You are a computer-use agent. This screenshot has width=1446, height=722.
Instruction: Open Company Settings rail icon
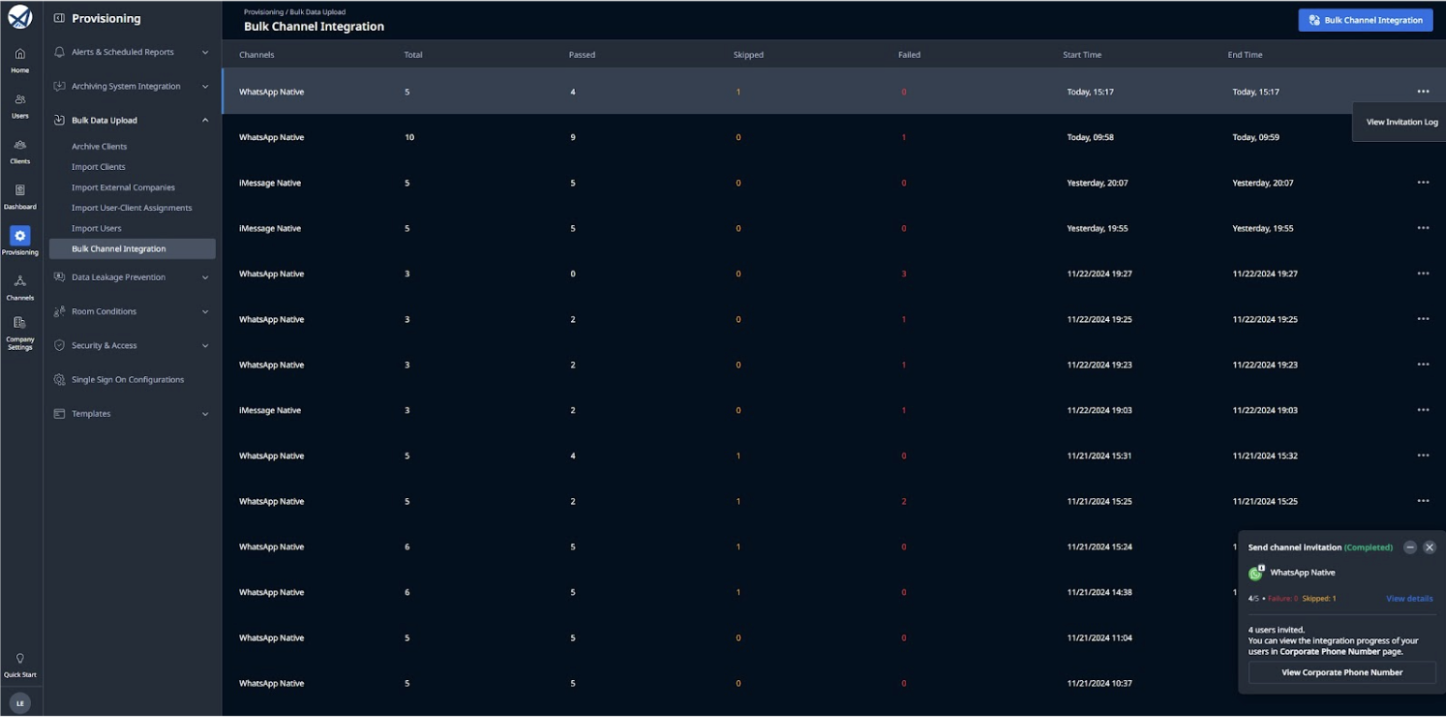click(x=20, y=332)
